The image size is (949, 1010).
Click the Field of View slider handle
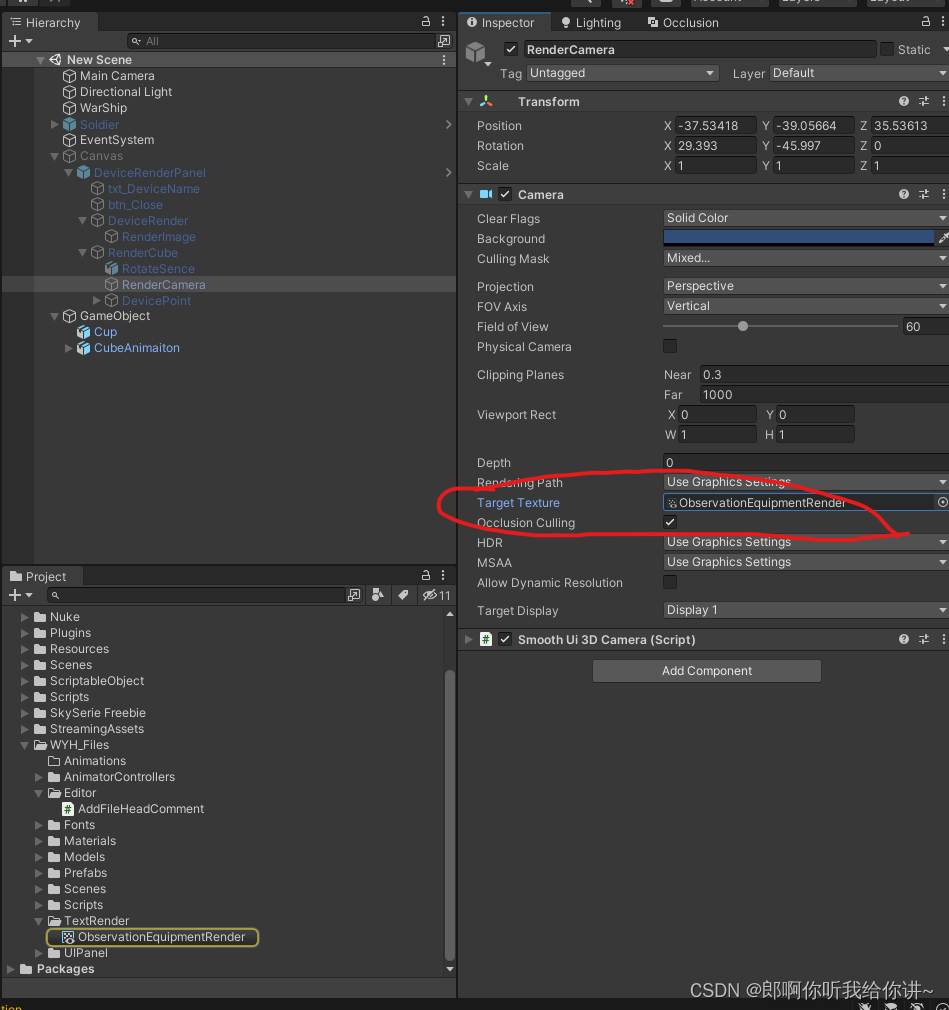tap(743, 326)
